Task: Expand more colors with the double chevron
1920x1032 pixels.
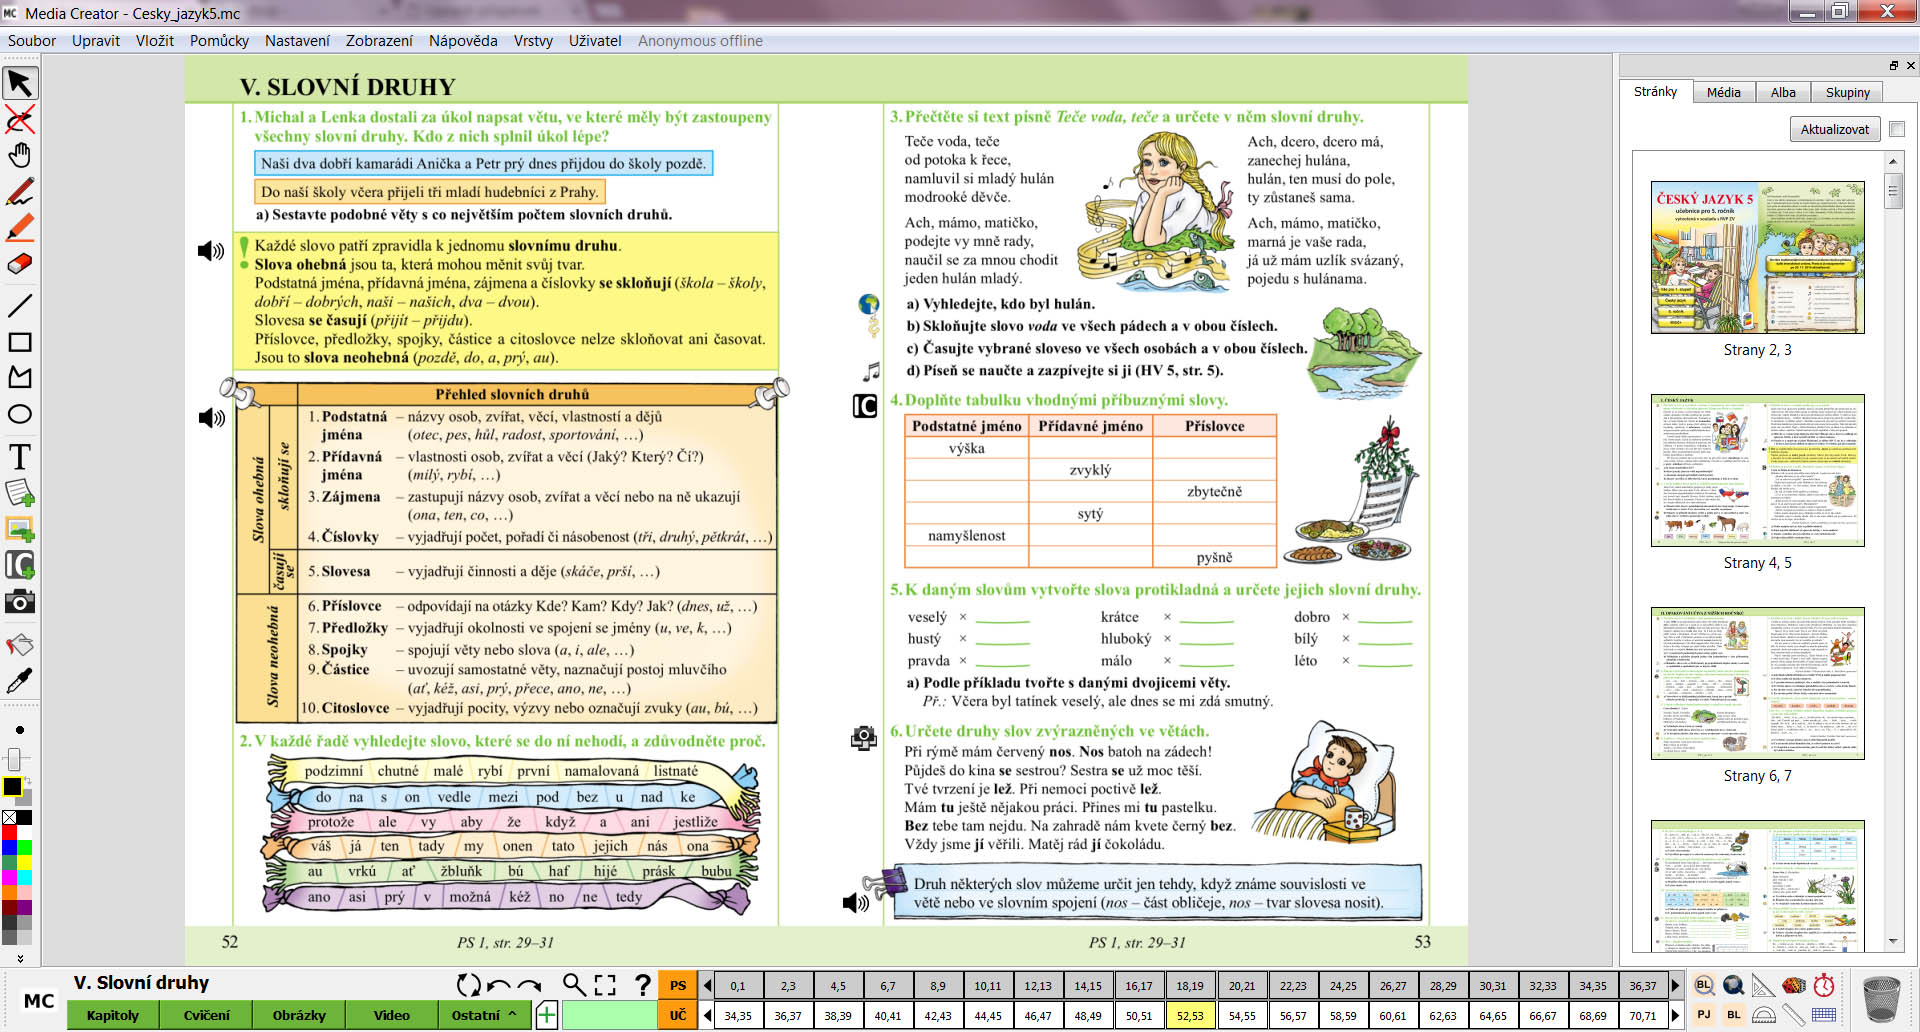Action: (x=20, y=958)
